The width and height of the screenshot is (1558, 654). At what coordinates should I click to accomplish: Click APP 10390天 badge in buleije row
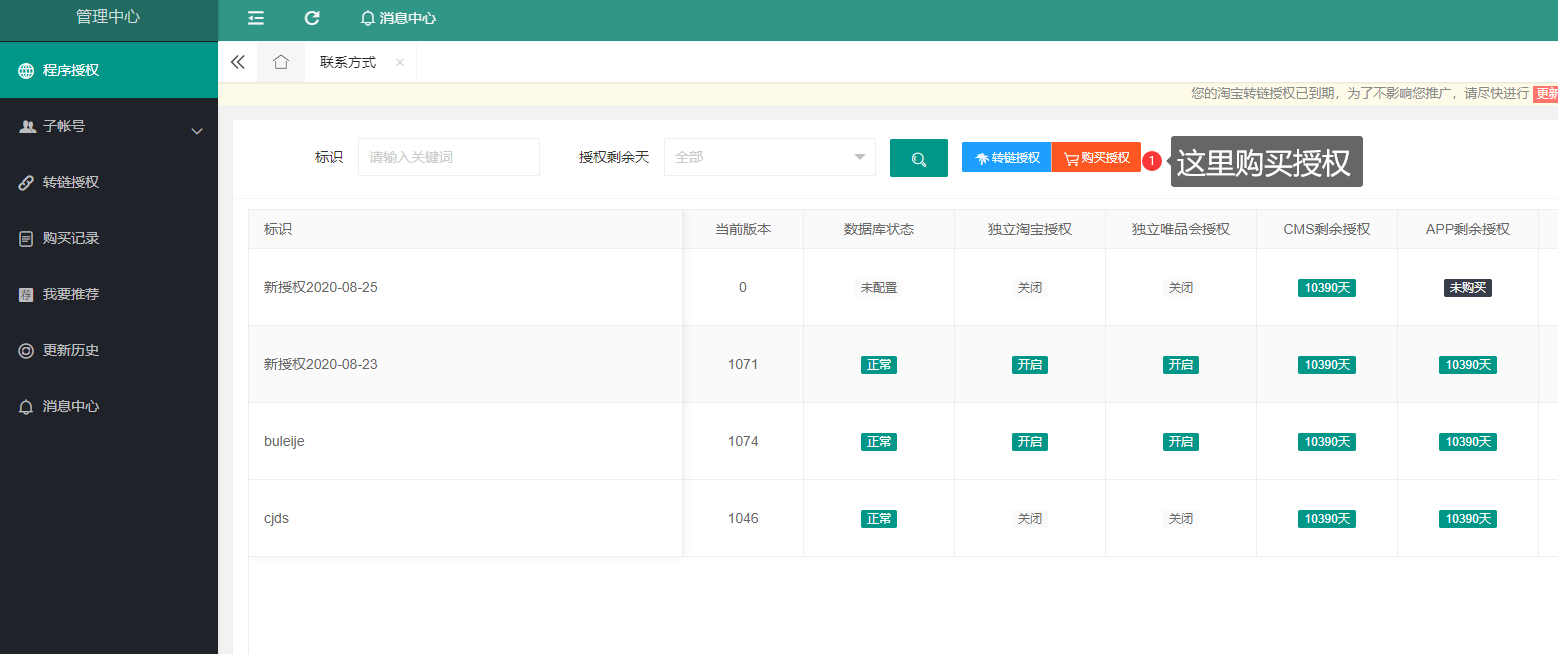point(1468,441)
